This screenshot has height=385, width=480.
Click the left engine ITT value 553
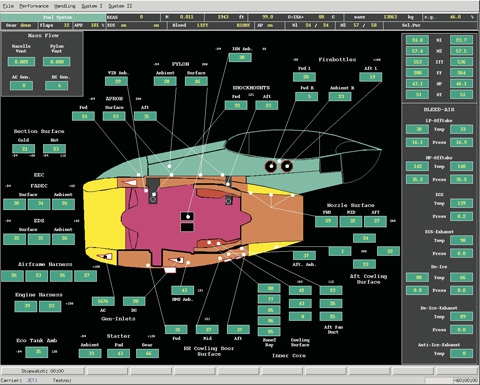[x=417, y=62]
